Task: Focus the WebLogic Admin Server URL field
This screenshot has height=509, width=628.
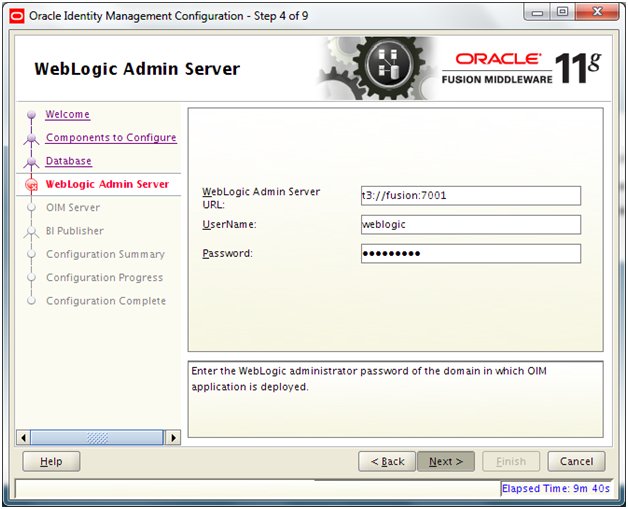Action: coord(471,196)
